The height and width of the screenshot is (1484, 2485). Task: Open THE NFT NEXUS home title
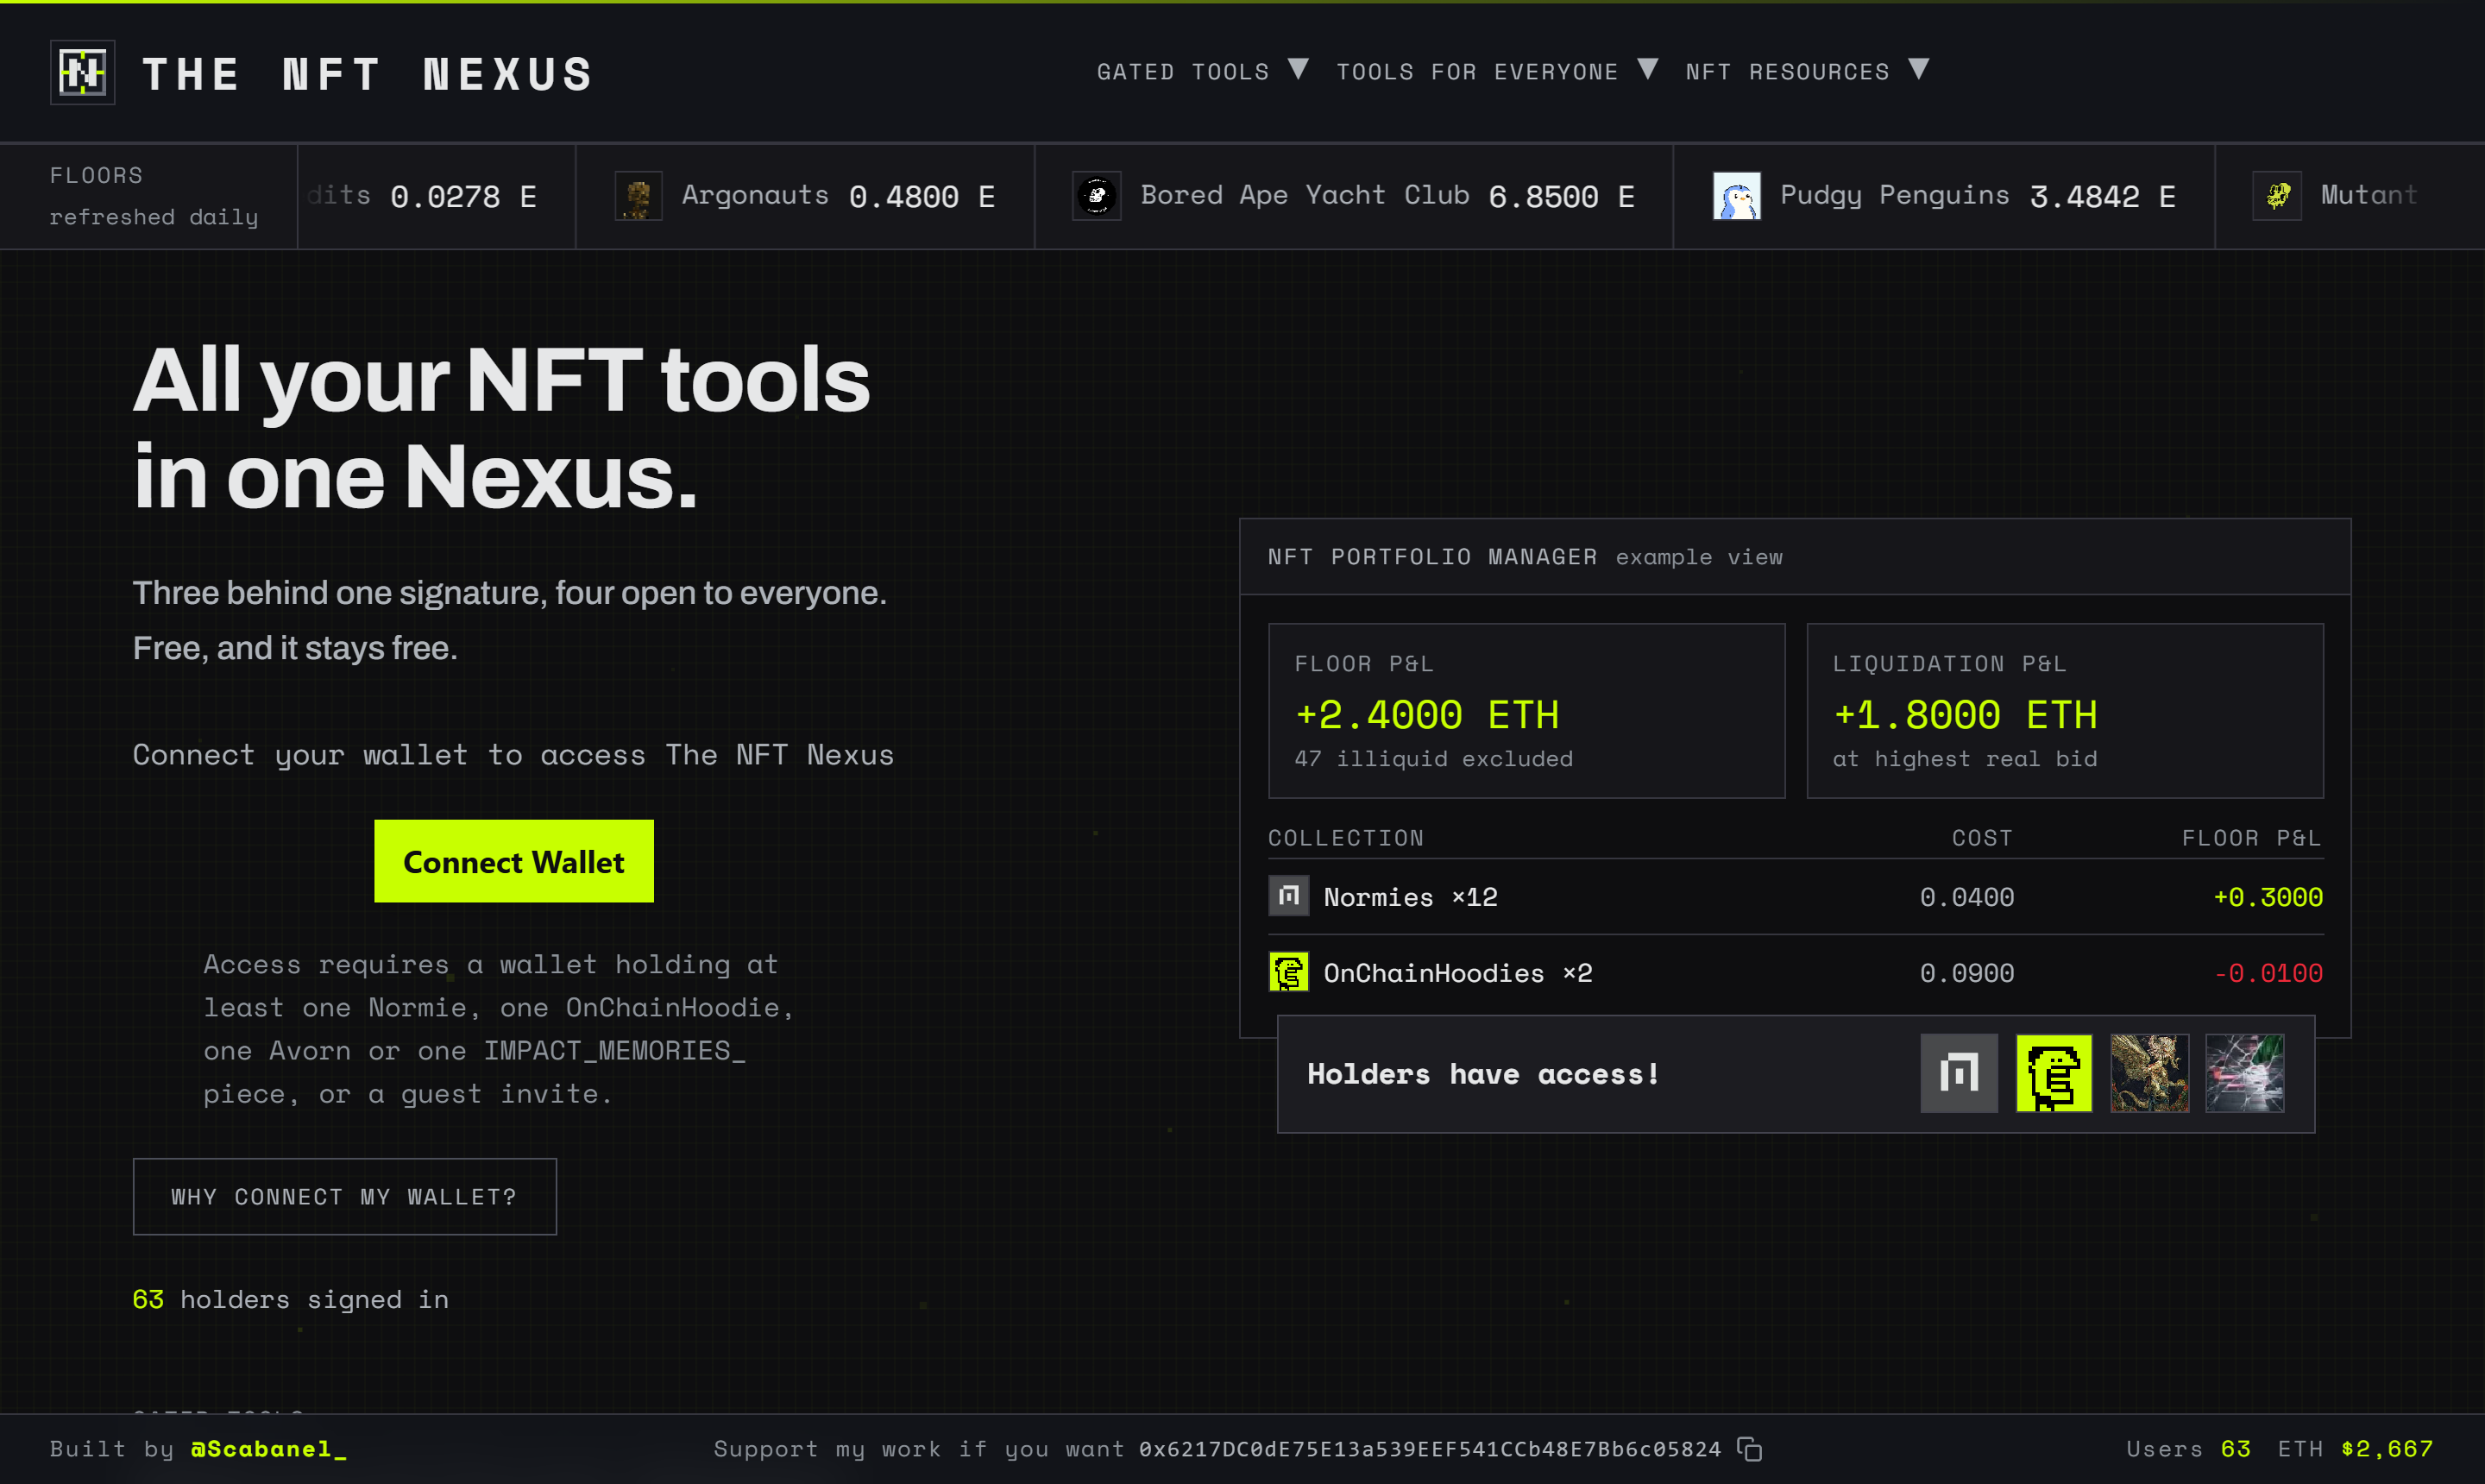tap(368, 74)
